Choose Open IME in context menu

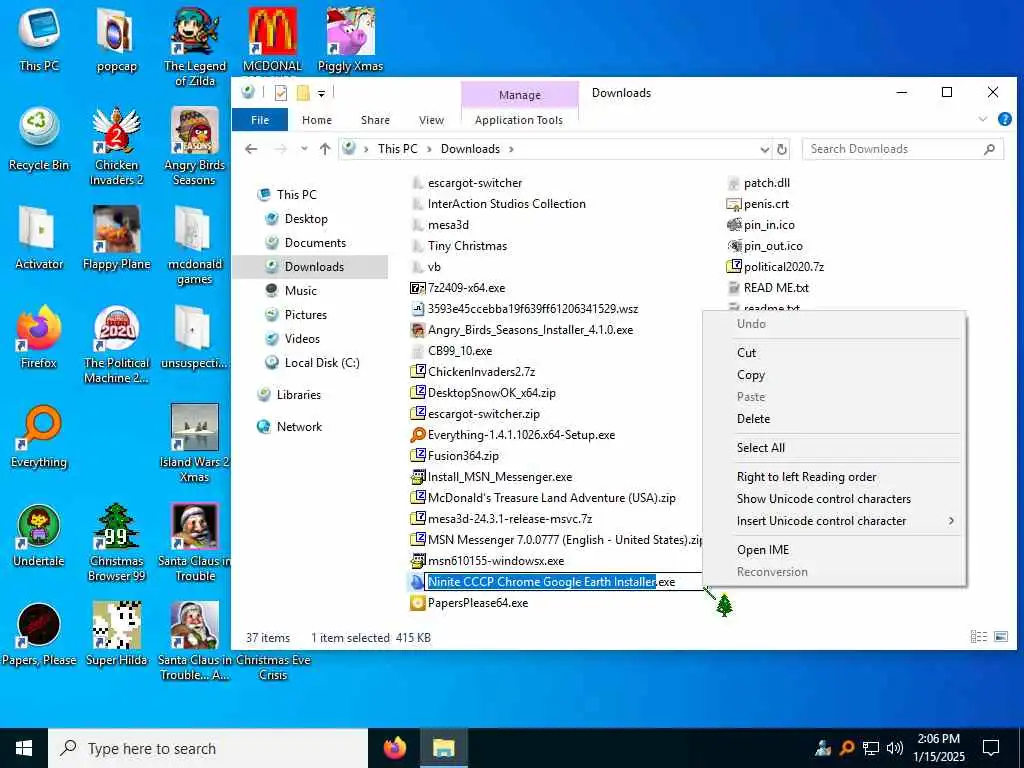(833, 550)
